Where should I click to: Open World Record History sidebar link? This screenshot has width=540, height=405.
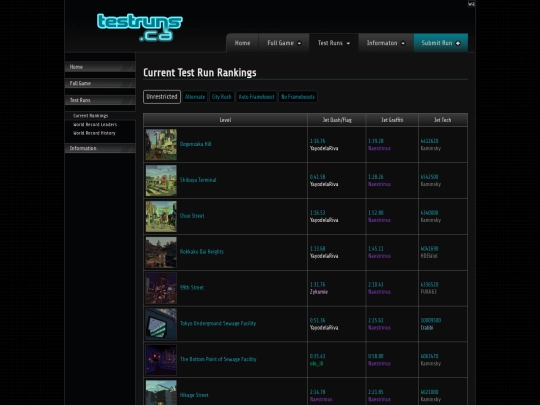(94, 133)
